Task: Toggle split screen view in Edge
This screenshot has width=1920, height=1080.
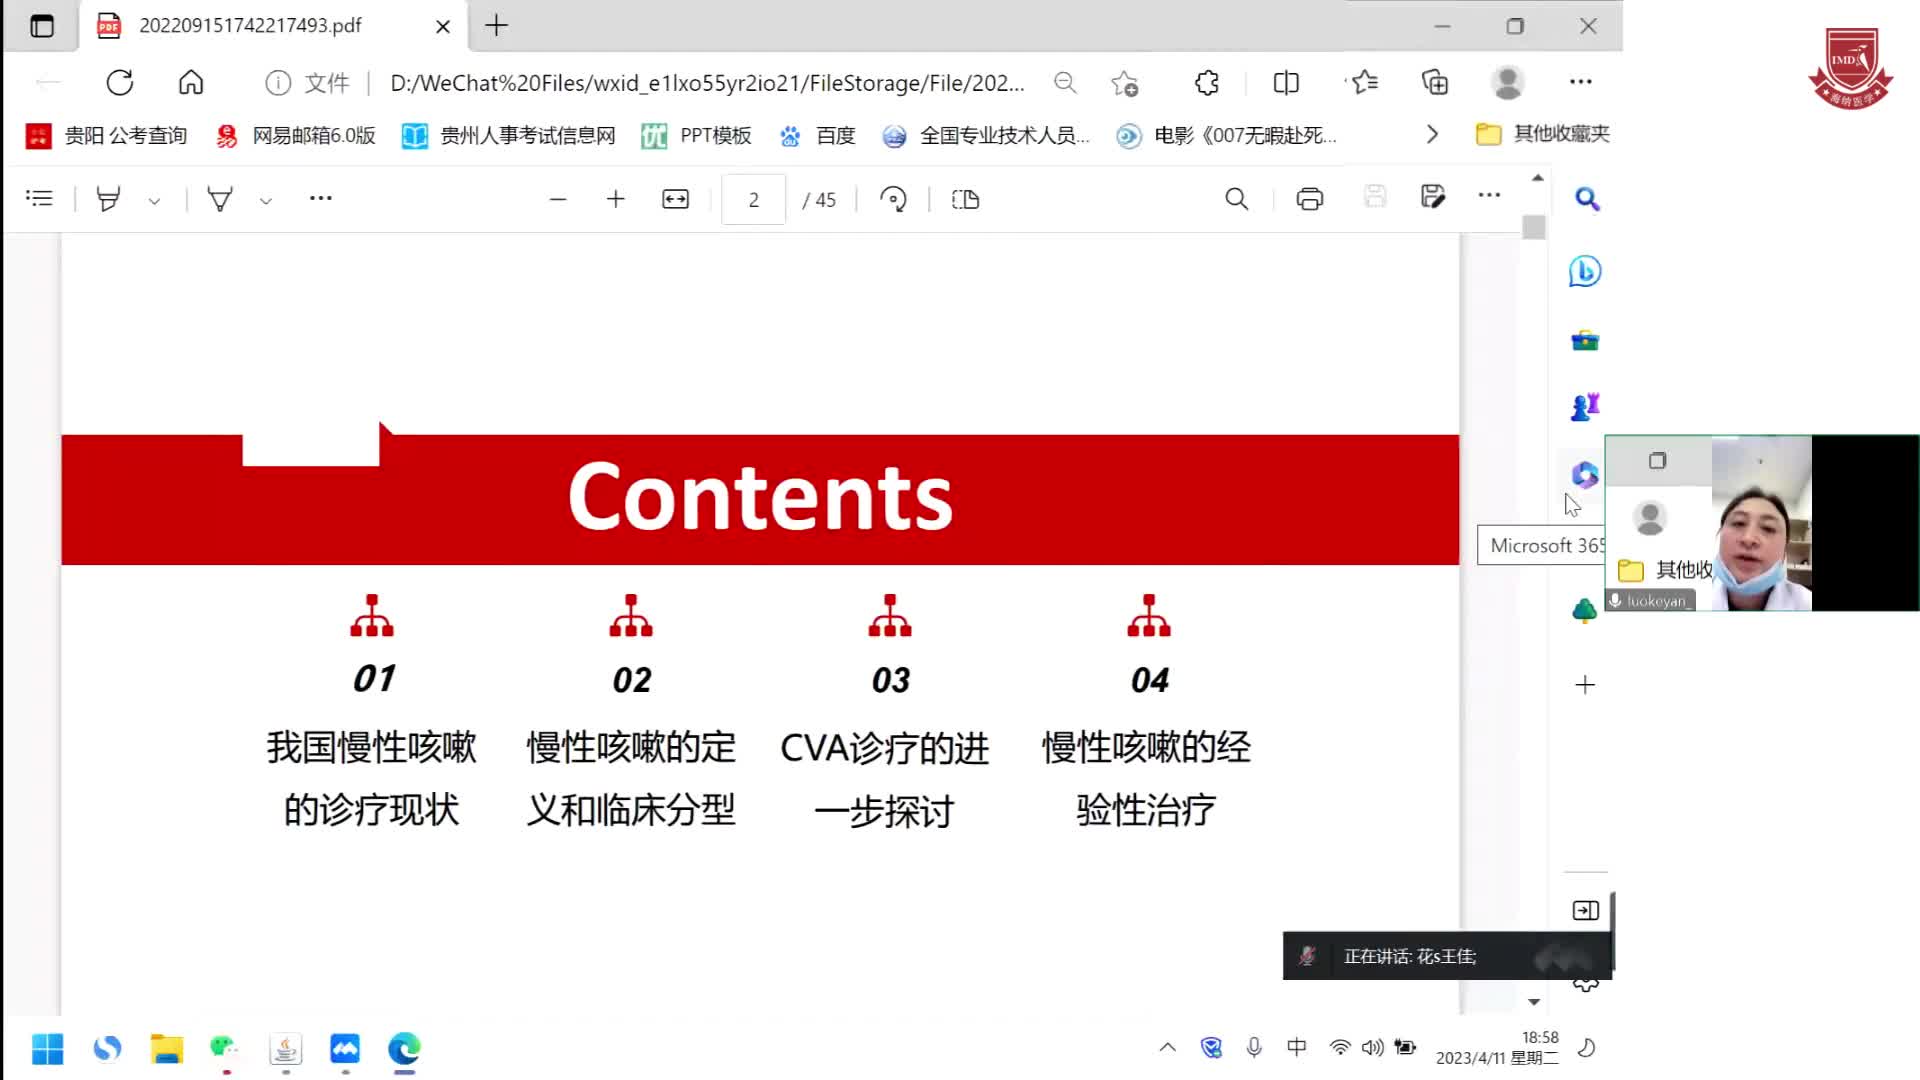Action: click(x=1285, y=82)
